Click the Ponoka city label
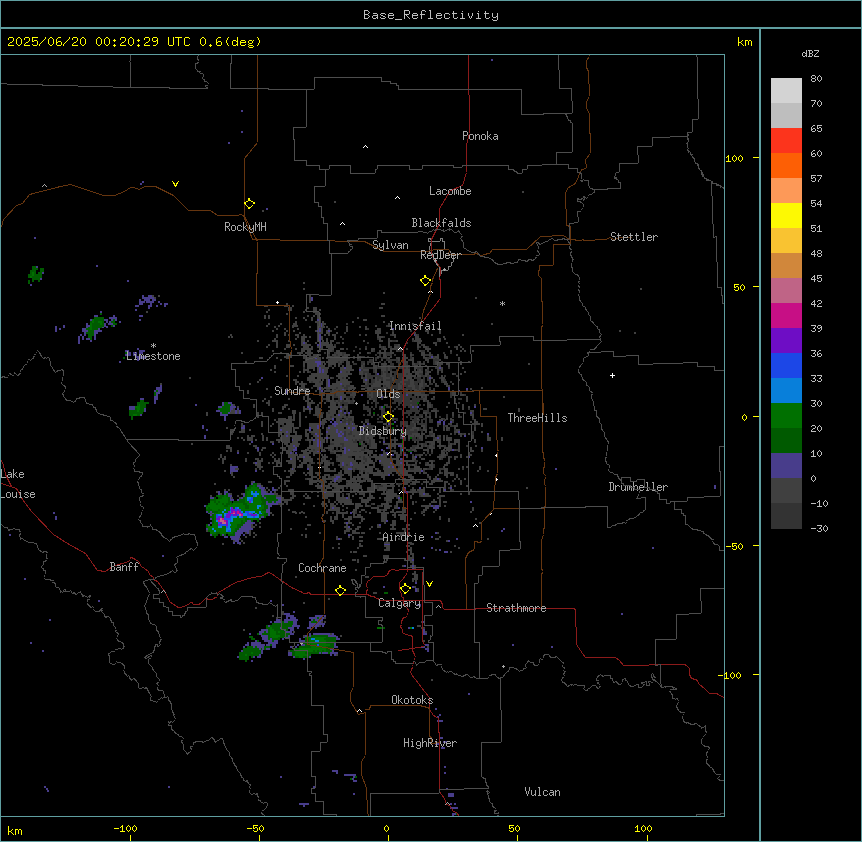The image size is (862, 842). click(480, 136)
